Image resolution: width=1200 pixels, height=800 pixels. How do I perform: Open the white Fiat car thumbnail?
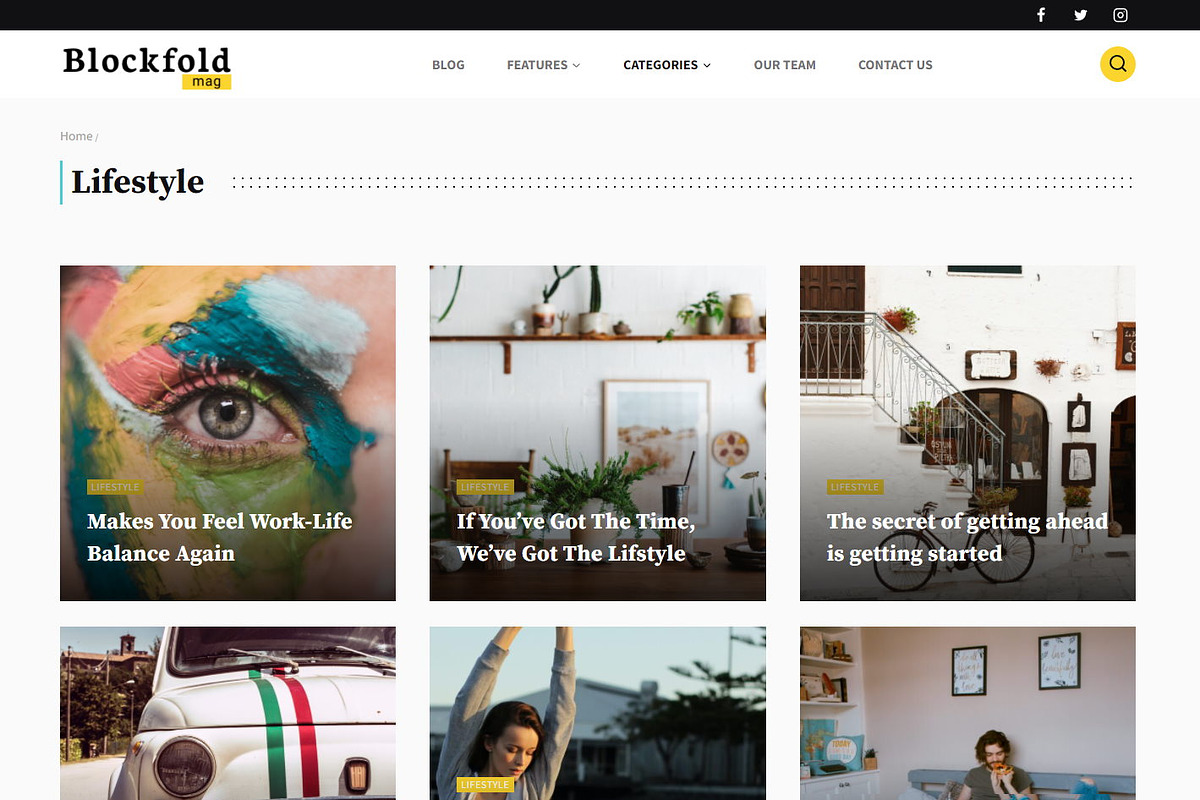tap(228, 713)
